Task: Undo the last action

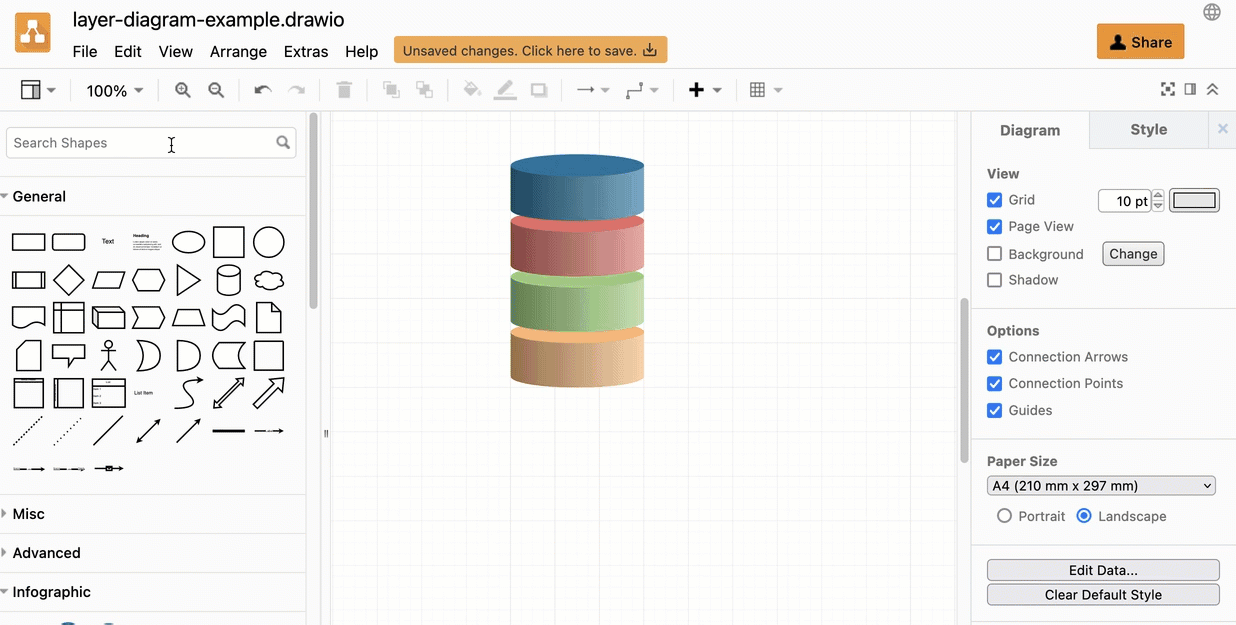Action: coord(263,90)
